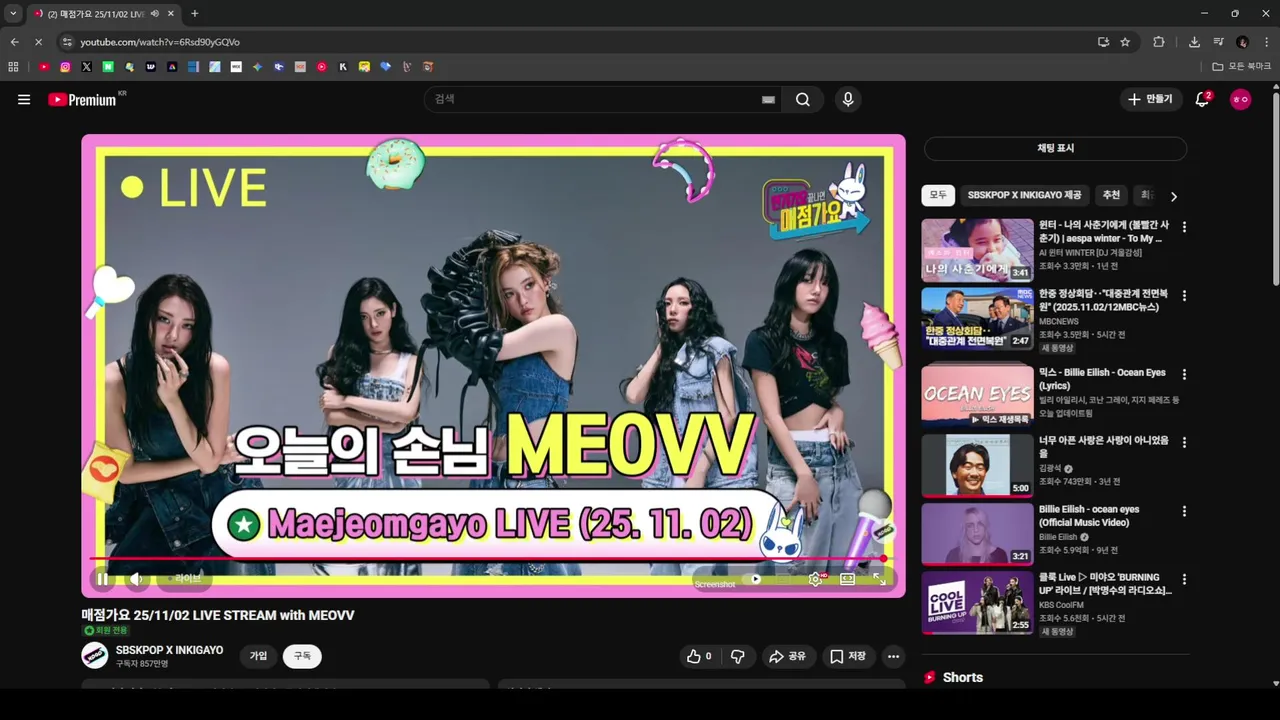
Task: Click the 구독 subscribe button
Action: (x=302, y=656)
